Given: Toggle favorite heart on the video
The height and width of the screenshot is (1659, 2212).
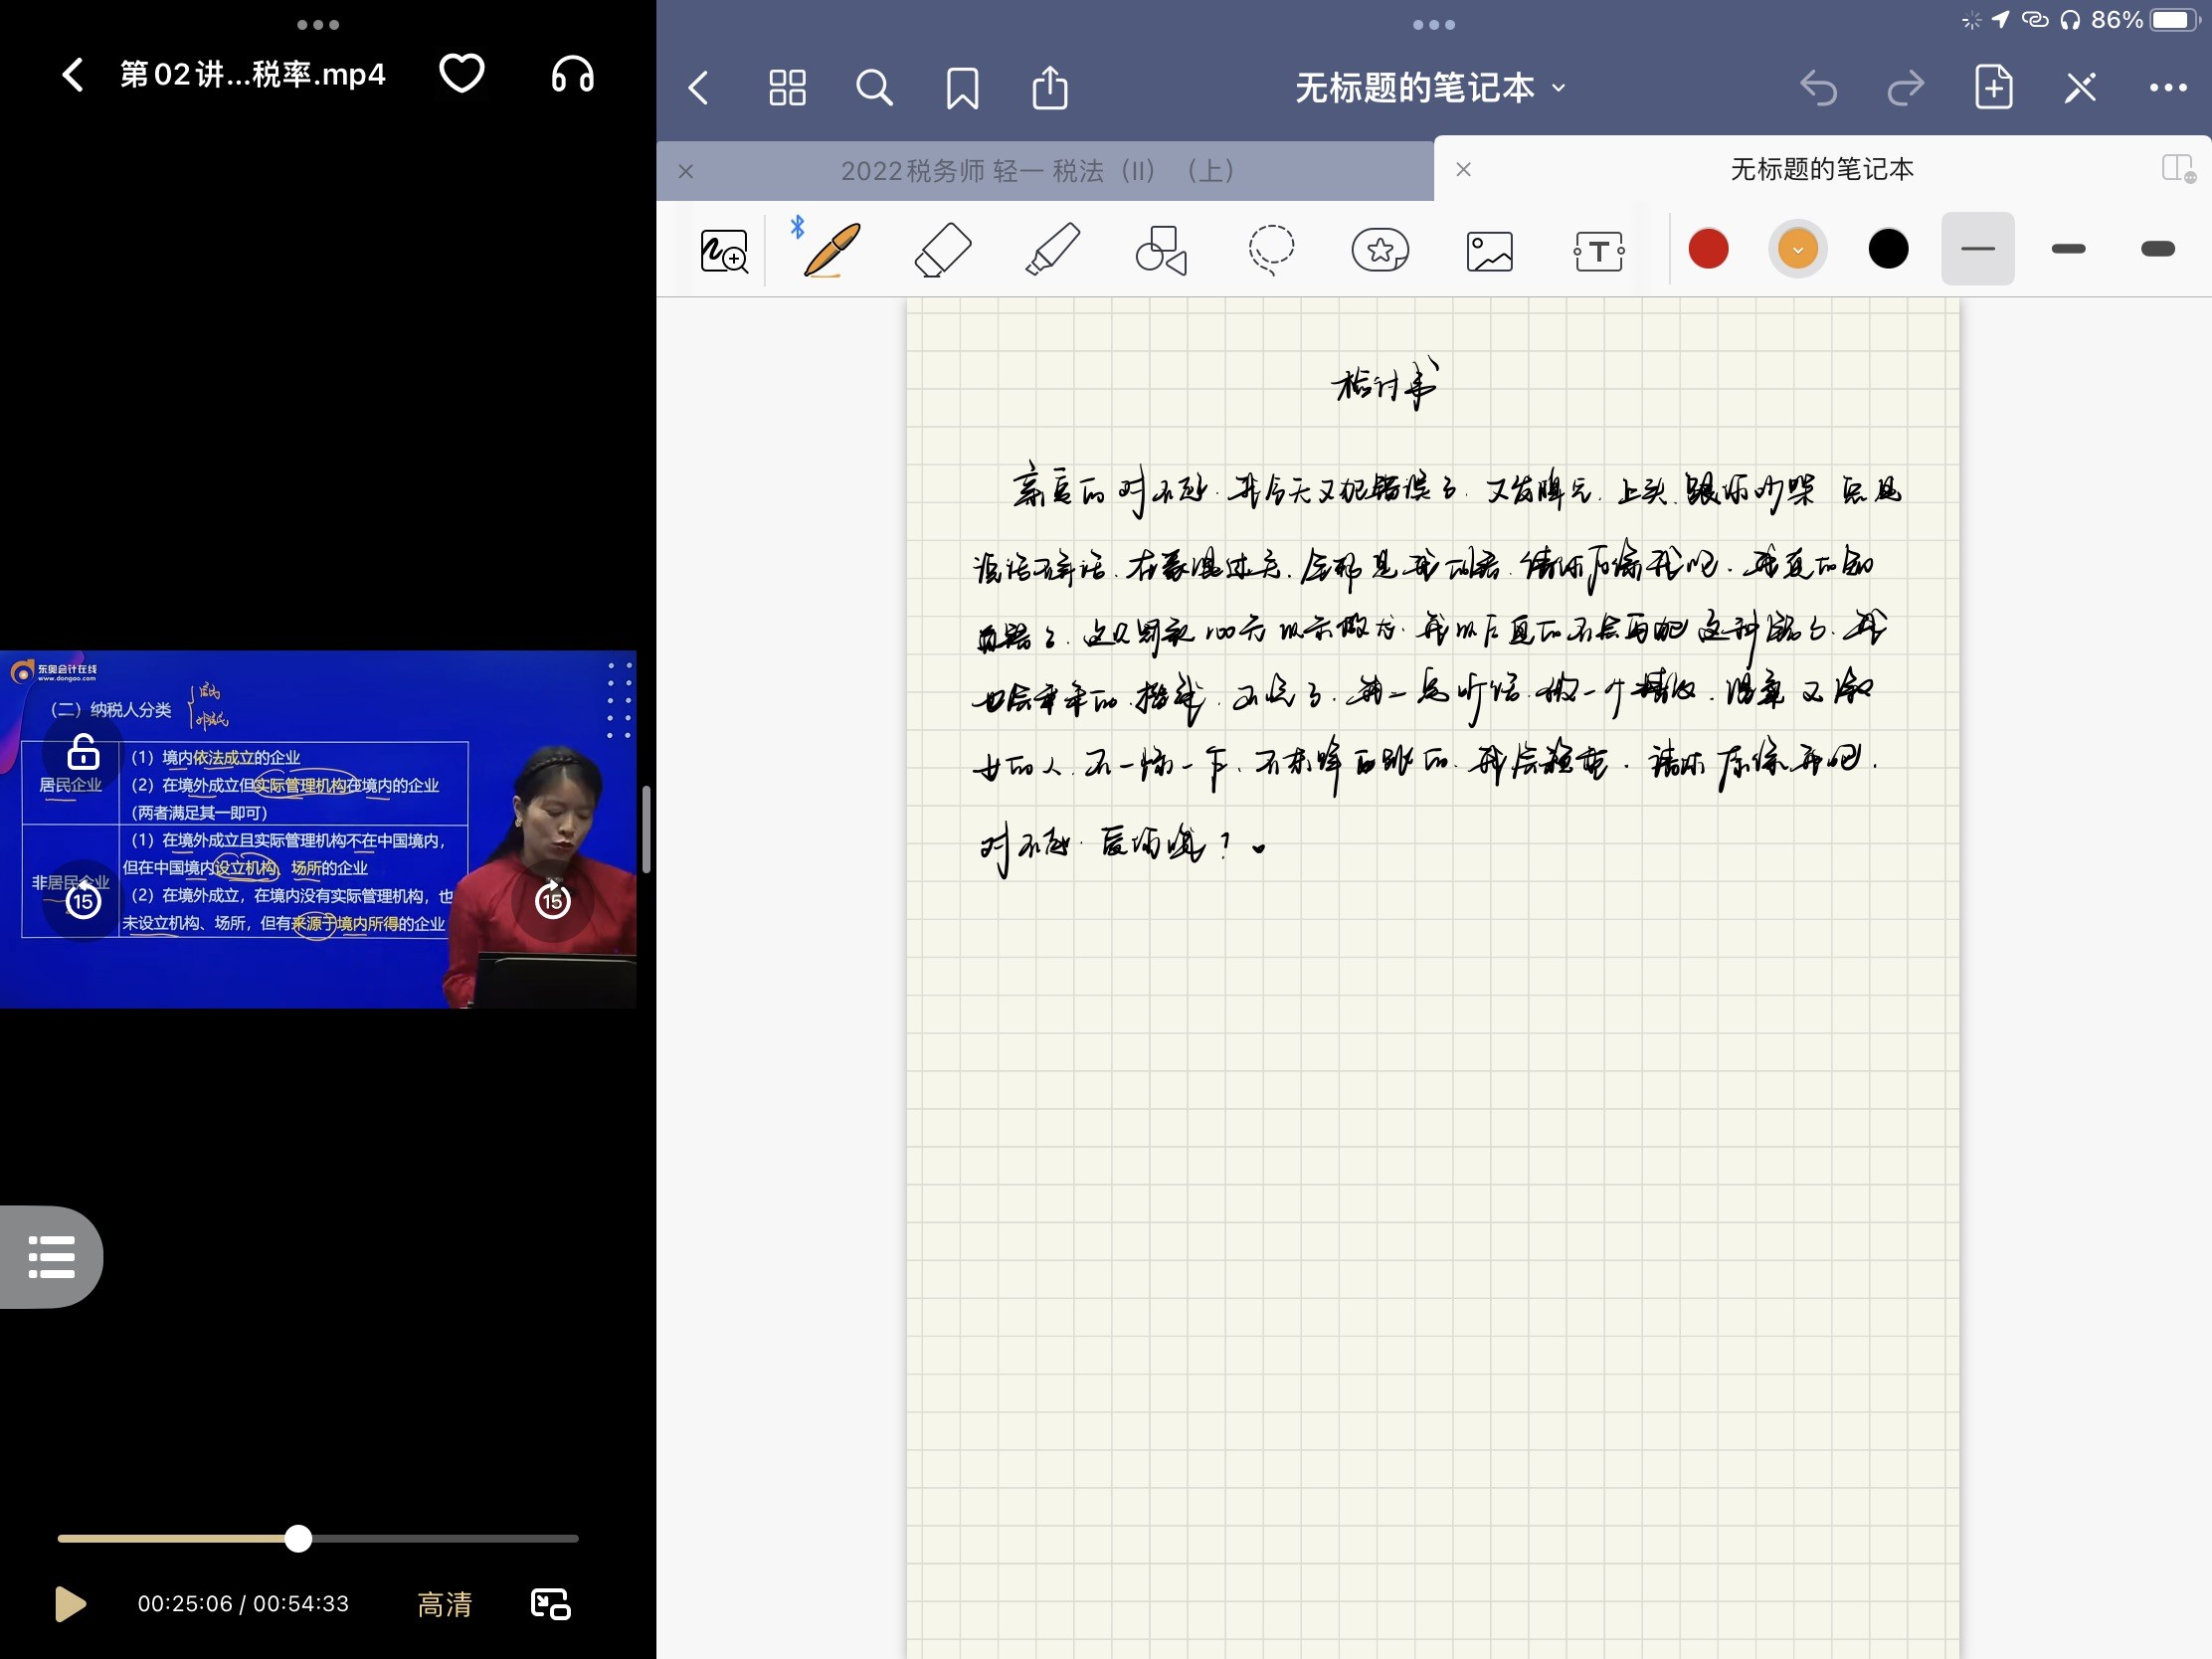Looking at the screenshot, I should click(461, 74).
